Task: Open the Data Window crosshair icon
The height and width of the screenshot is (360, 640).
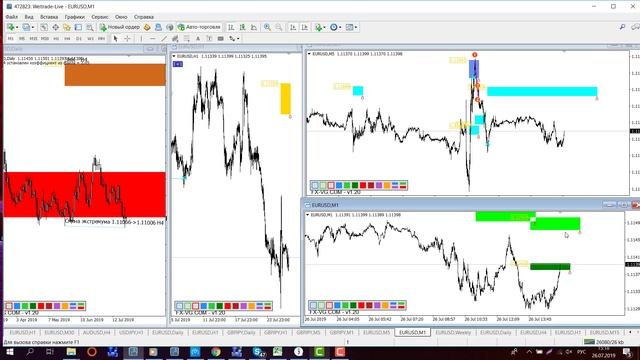Action: click(x=55, y=27)
